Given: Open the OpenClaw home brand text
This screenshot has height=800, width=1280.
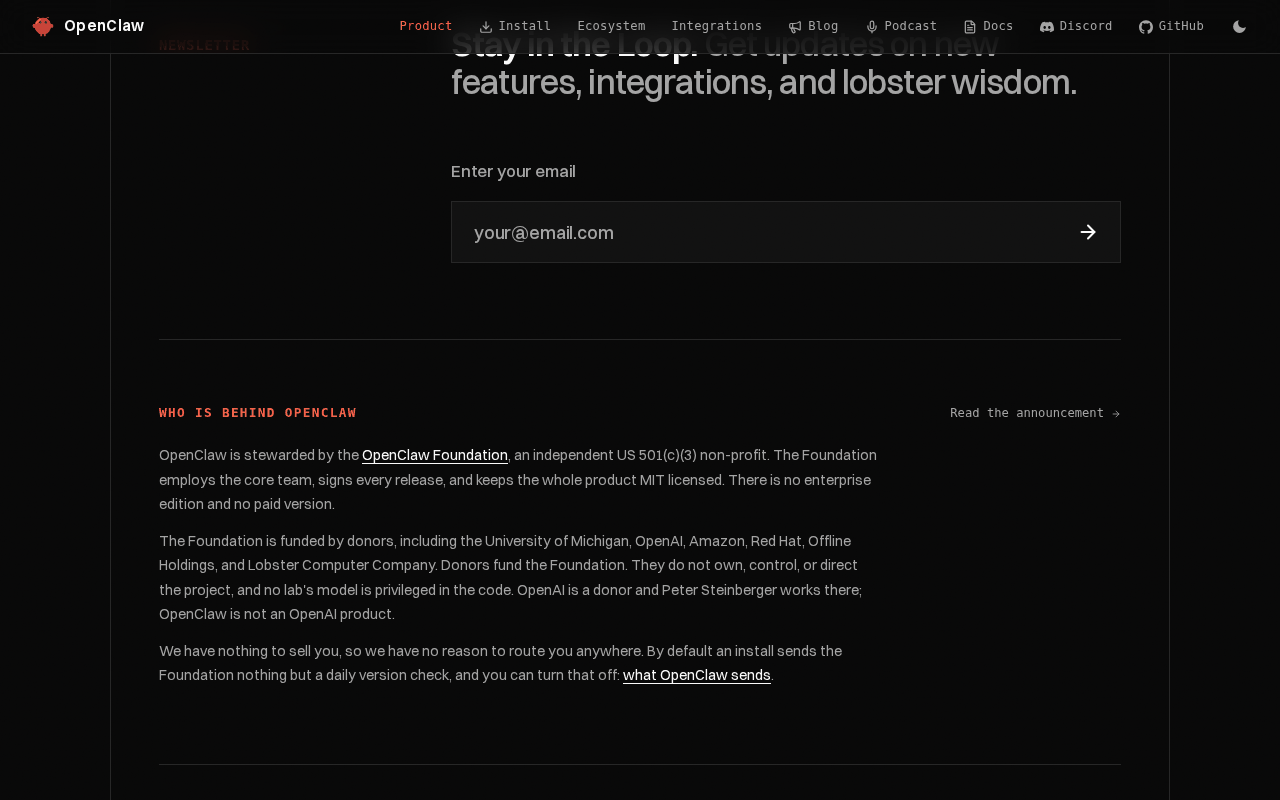Looking at the screenshot, I should [104, 26].
